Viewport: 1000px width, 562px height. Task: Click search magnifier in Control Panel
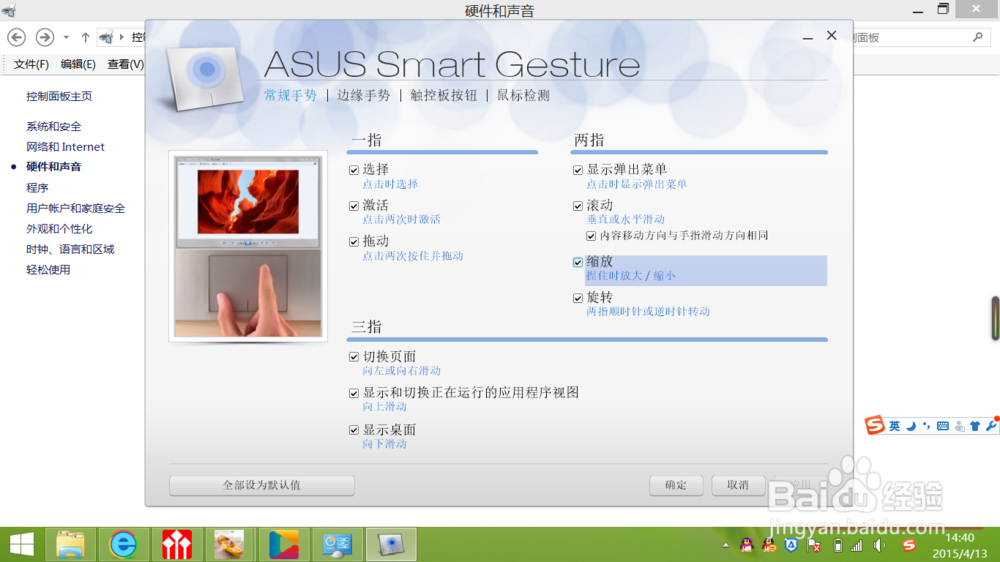(978, 38)
